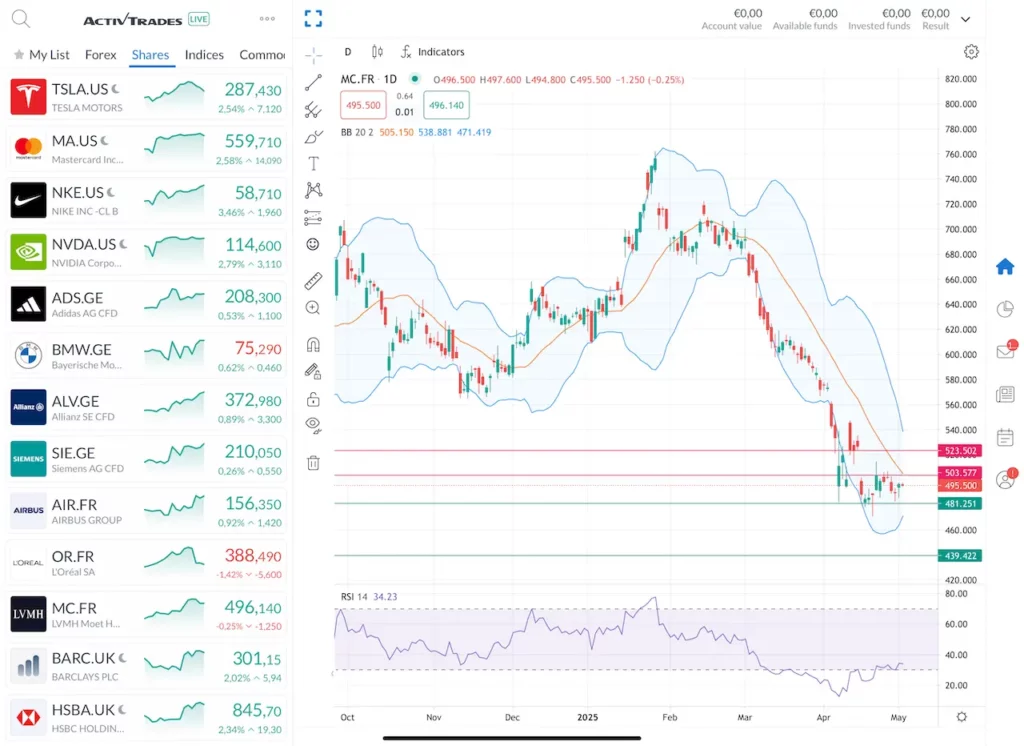Select the ADS.GE Adidas row
The image size is (1024, 746).
[146, 304]
